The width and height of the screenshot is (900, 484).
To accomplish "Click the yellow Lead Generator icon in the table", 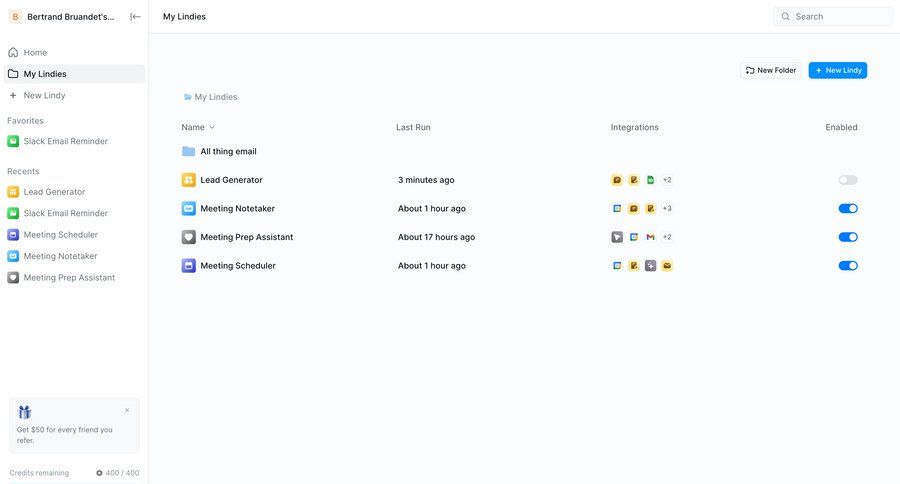I will [188, 180].
